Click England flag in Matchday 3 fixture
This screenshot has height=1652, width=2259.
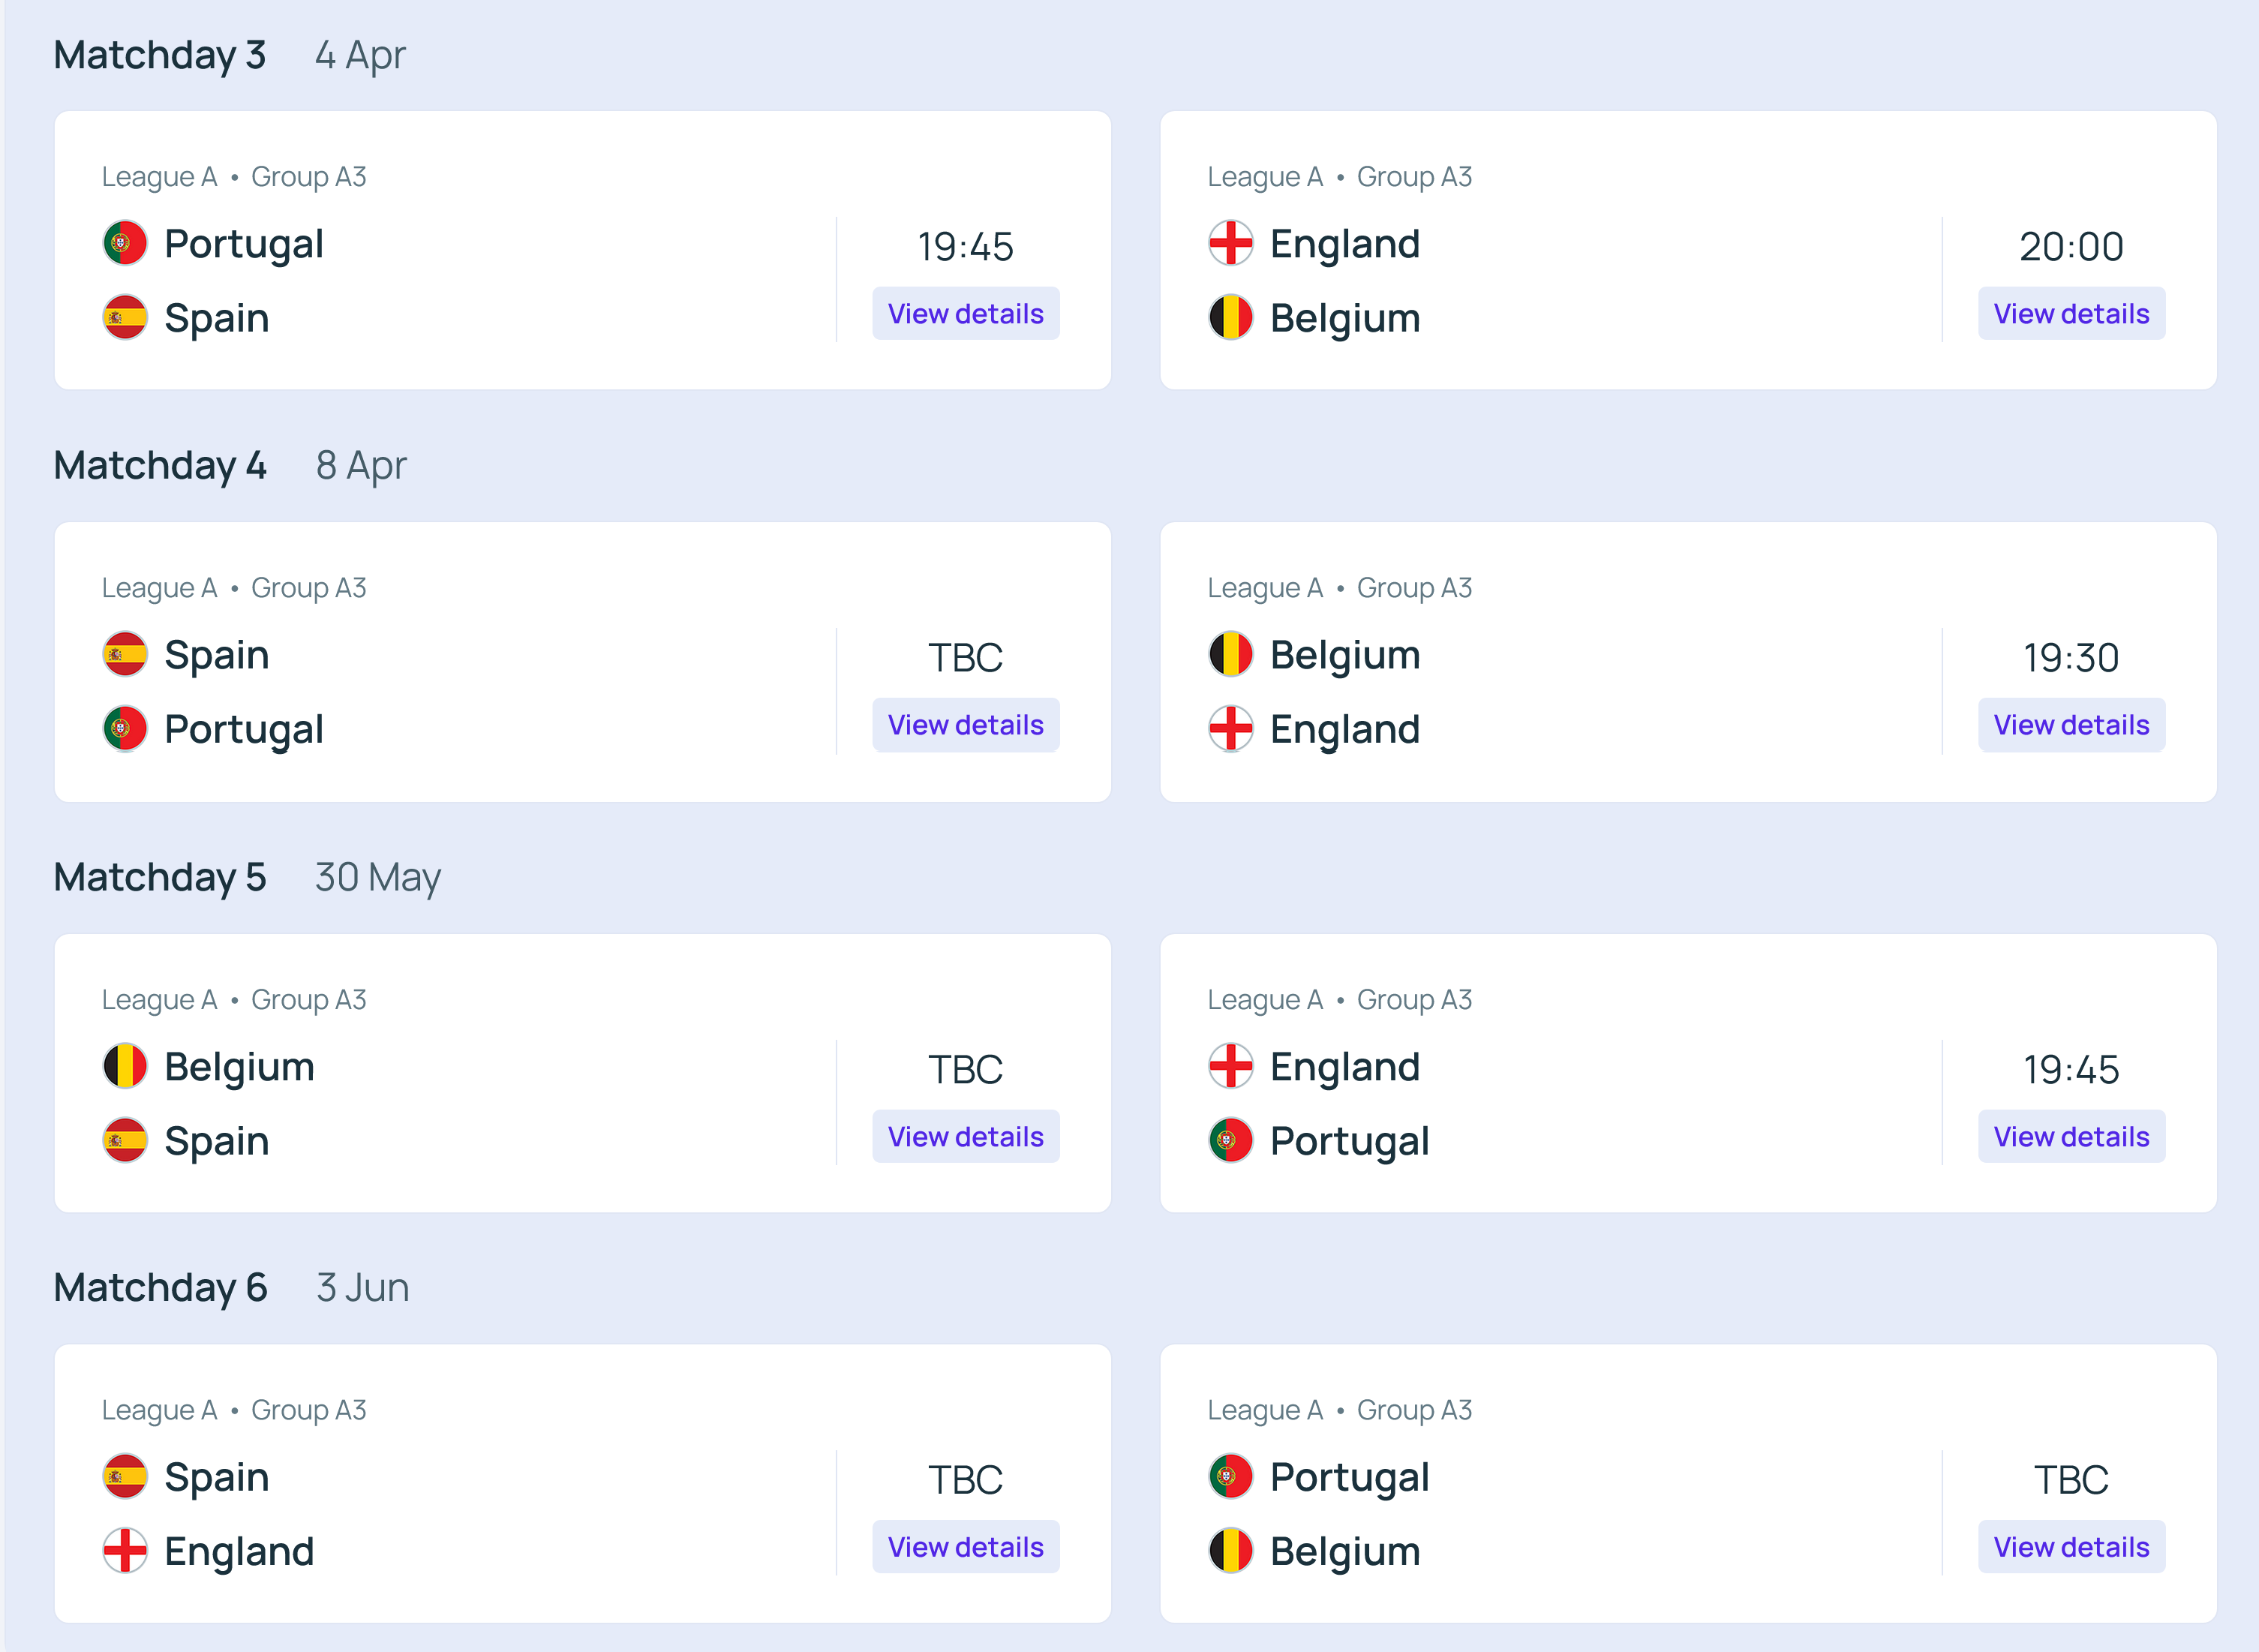1231,243
